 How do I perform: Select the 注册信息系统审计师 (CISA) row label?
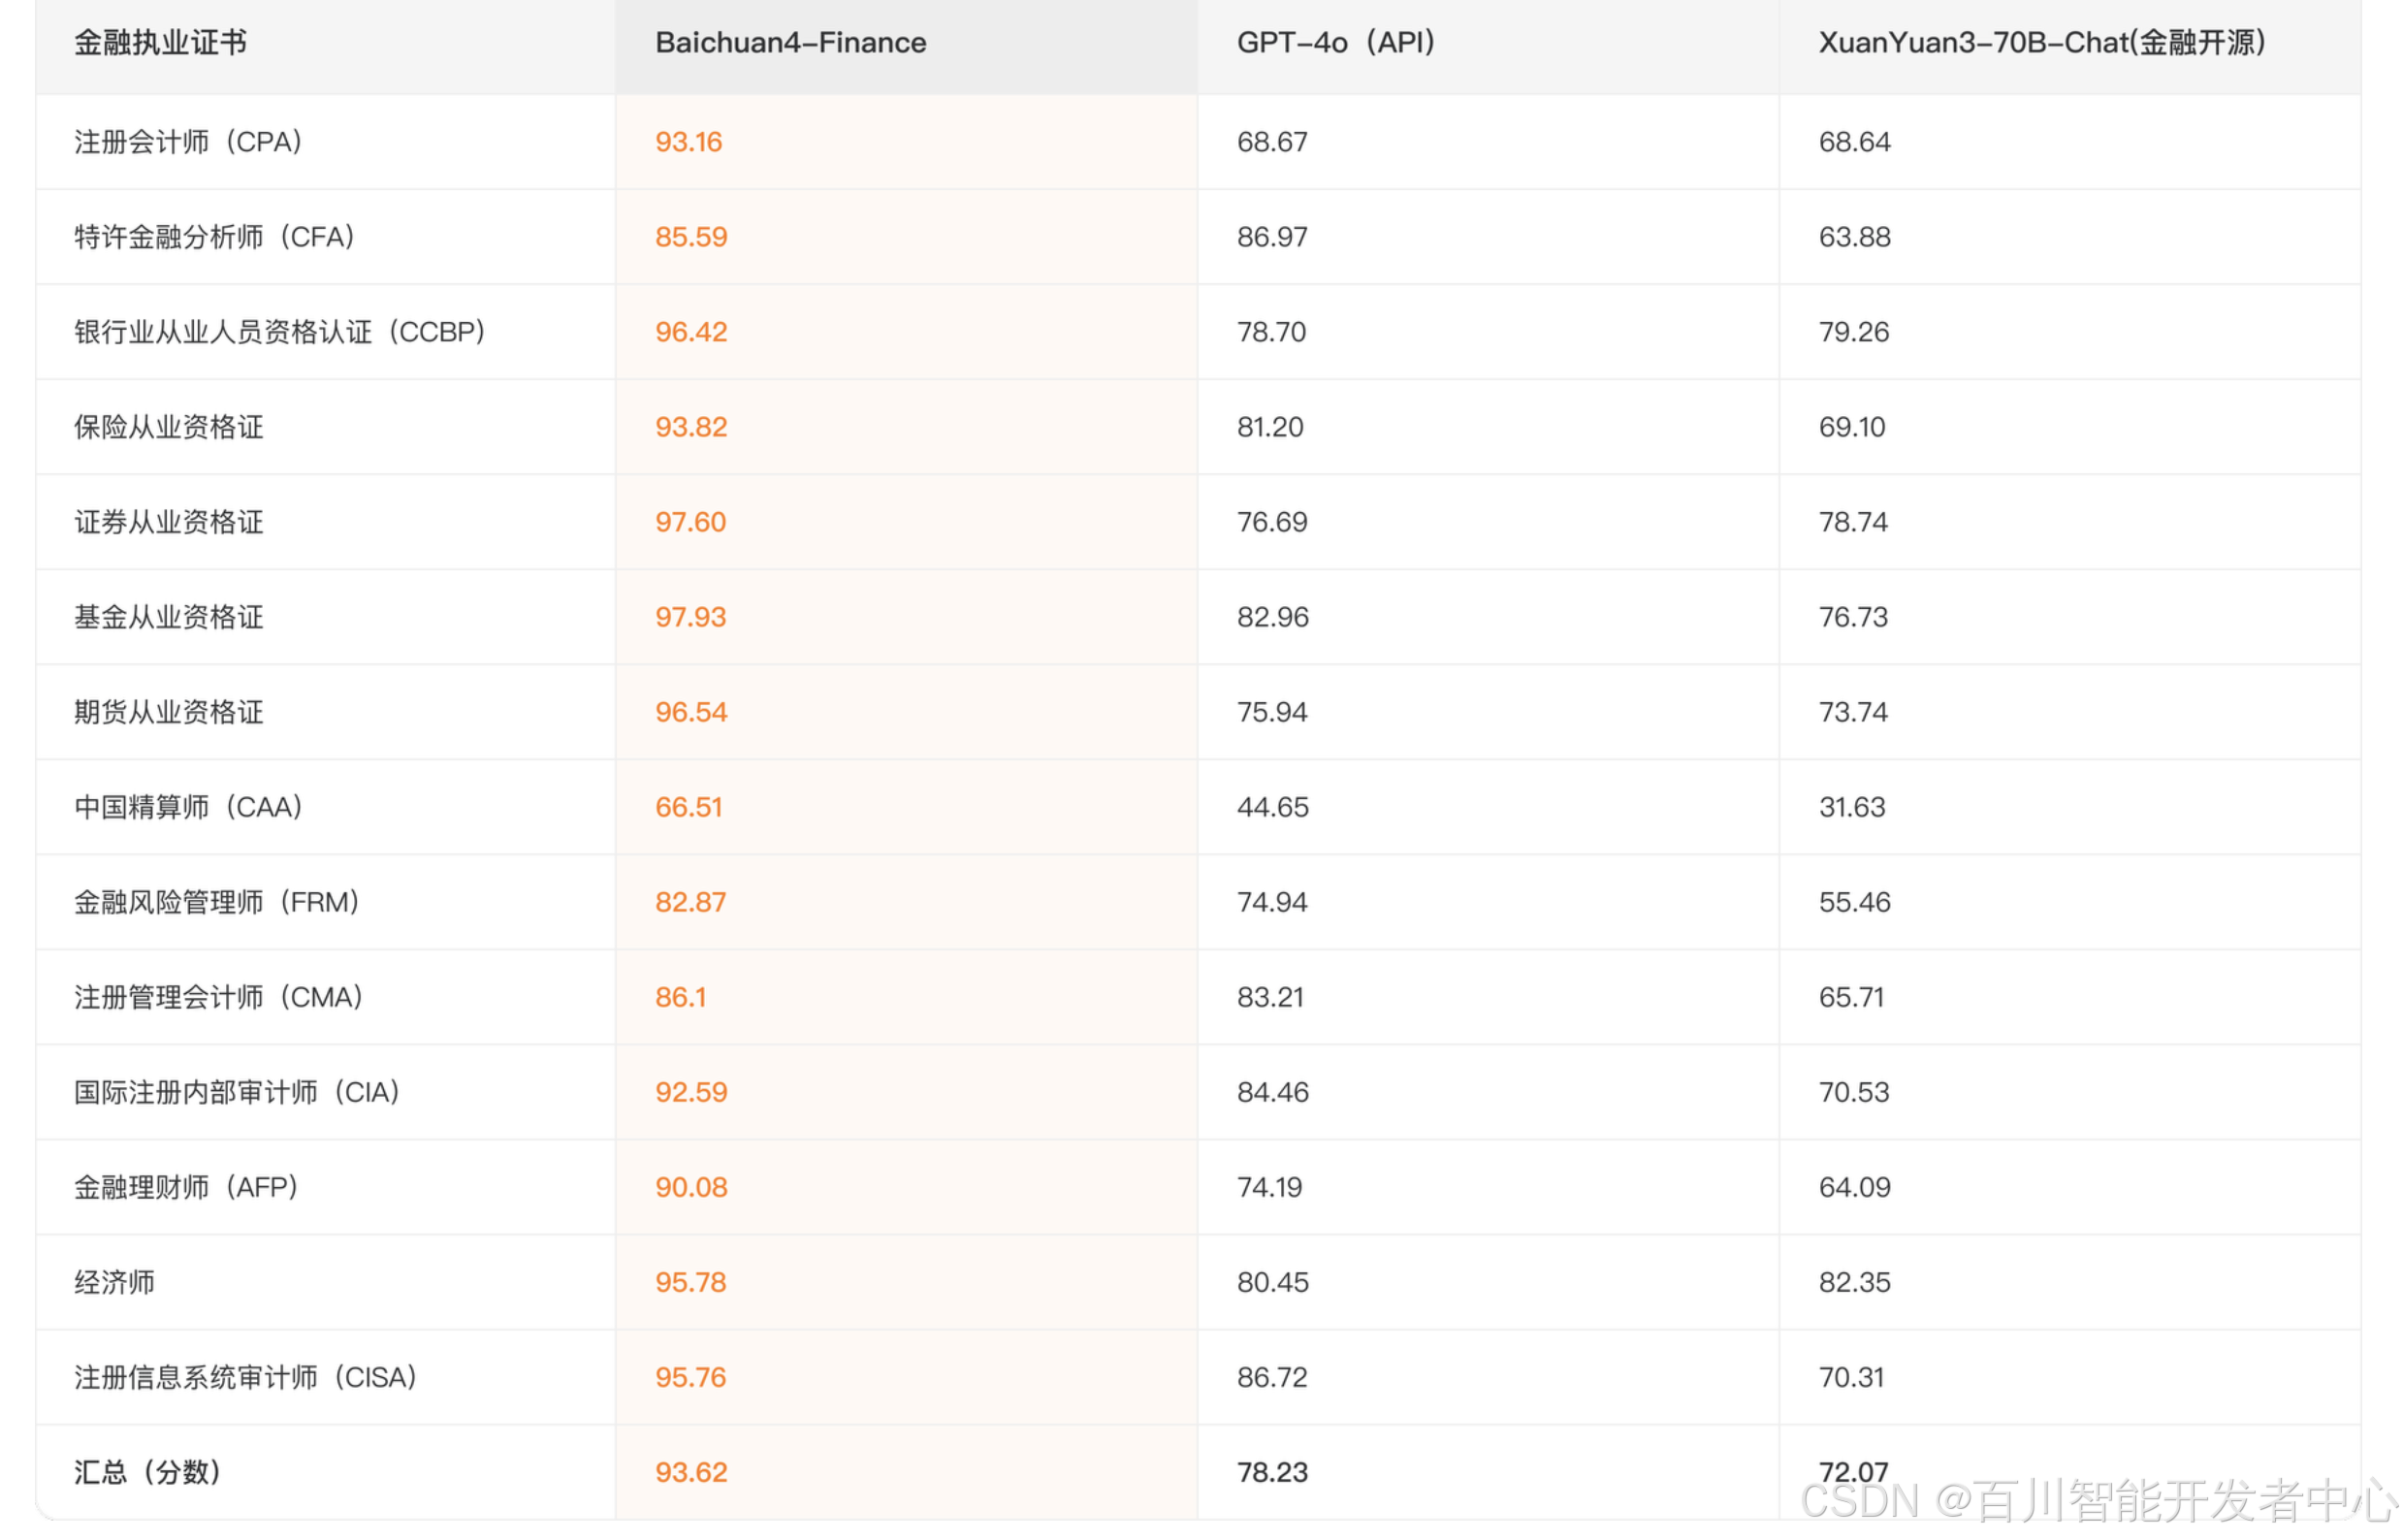[246, 1377]
